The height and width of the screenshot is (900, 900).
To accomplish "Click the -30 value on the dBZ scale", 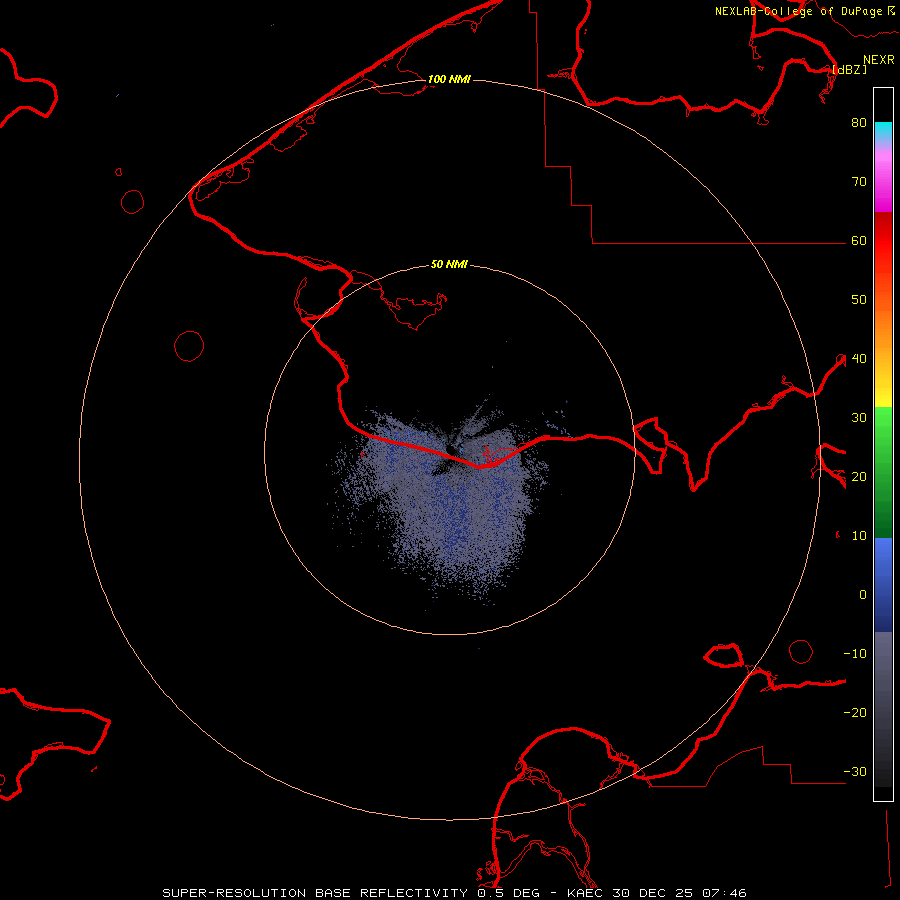I will pos(855,772).
